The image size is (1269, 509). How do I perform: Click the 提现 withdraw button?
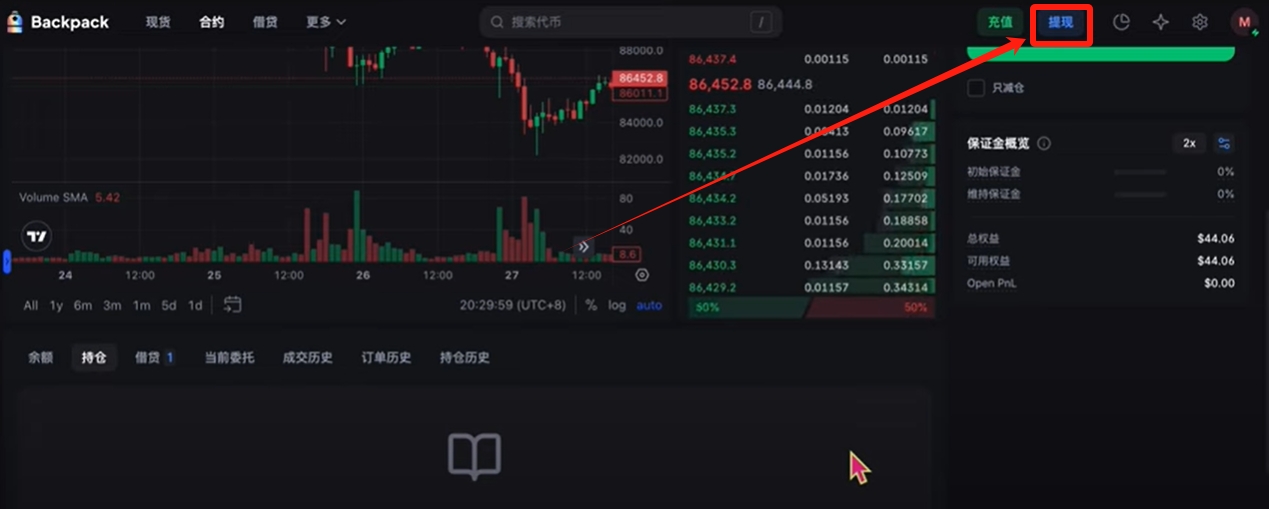click(x=1060, y=22)
